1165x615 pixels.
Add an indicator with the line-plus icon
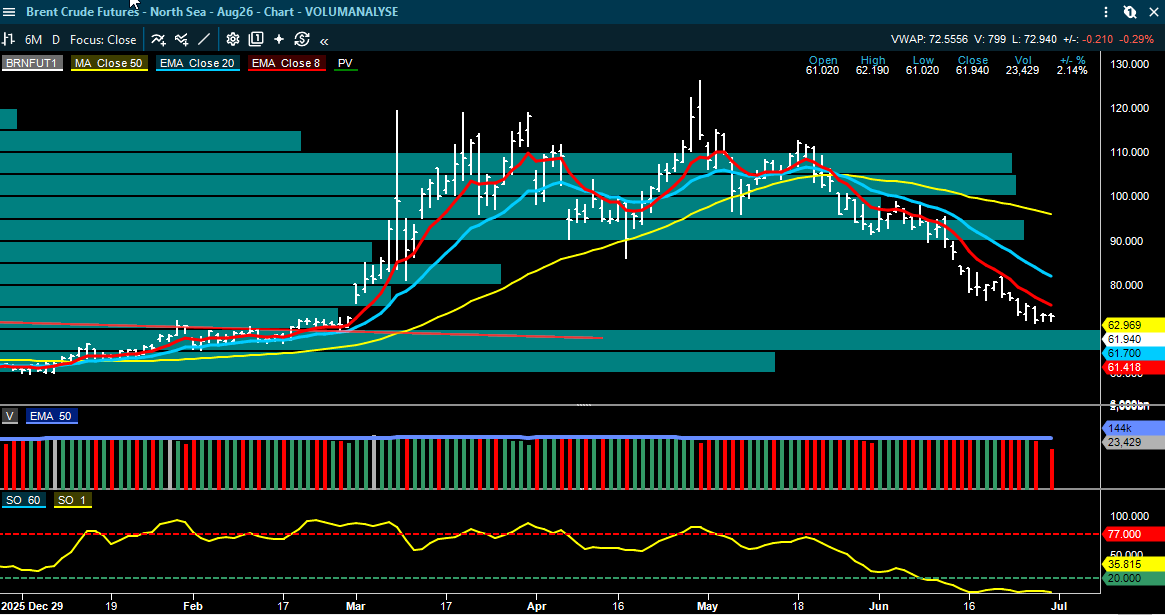[158, 39]
